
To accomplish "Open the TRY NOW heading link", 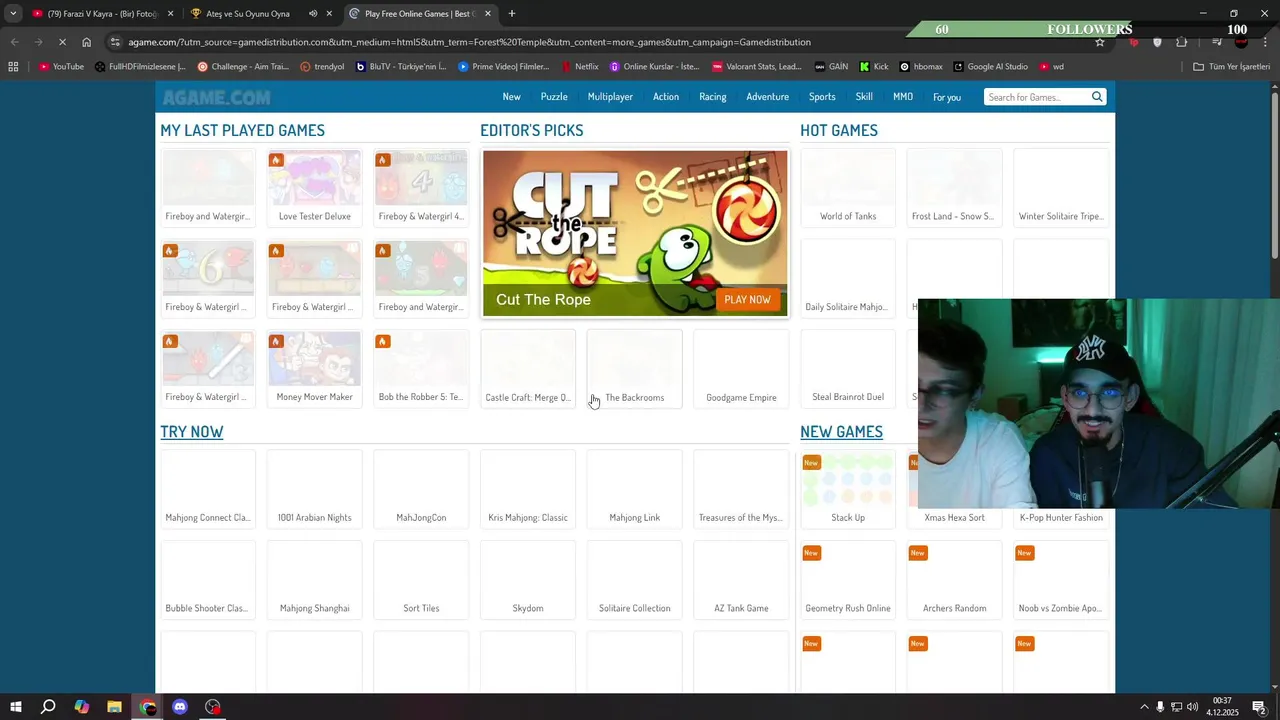I will tap(192, 431).
